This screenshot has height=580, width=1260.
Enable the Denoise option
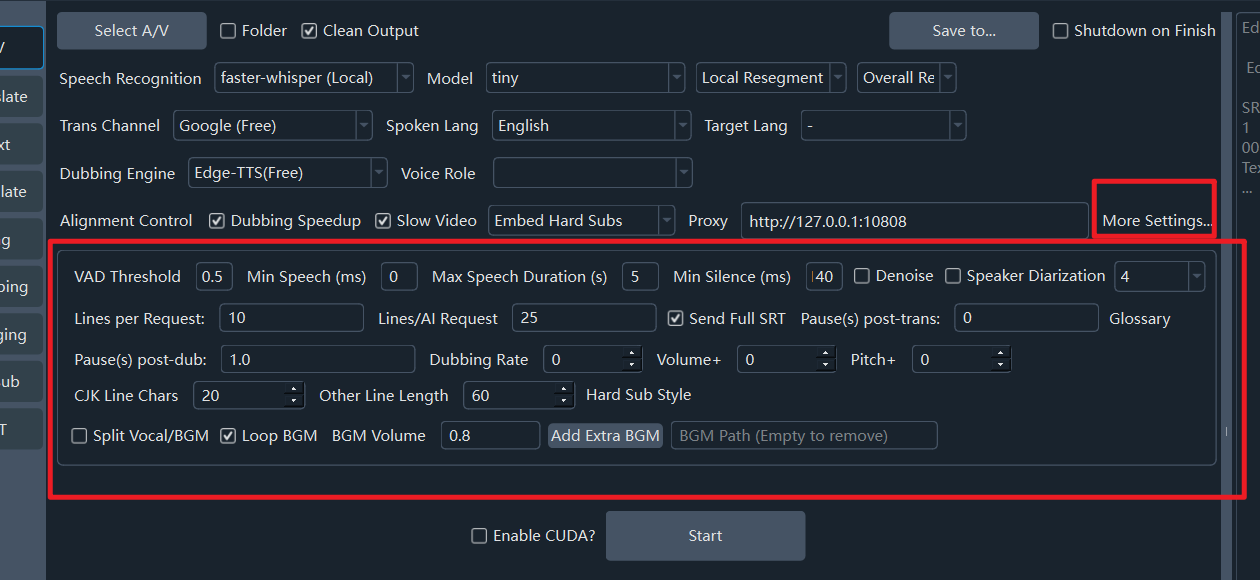[x=862, y=276]
